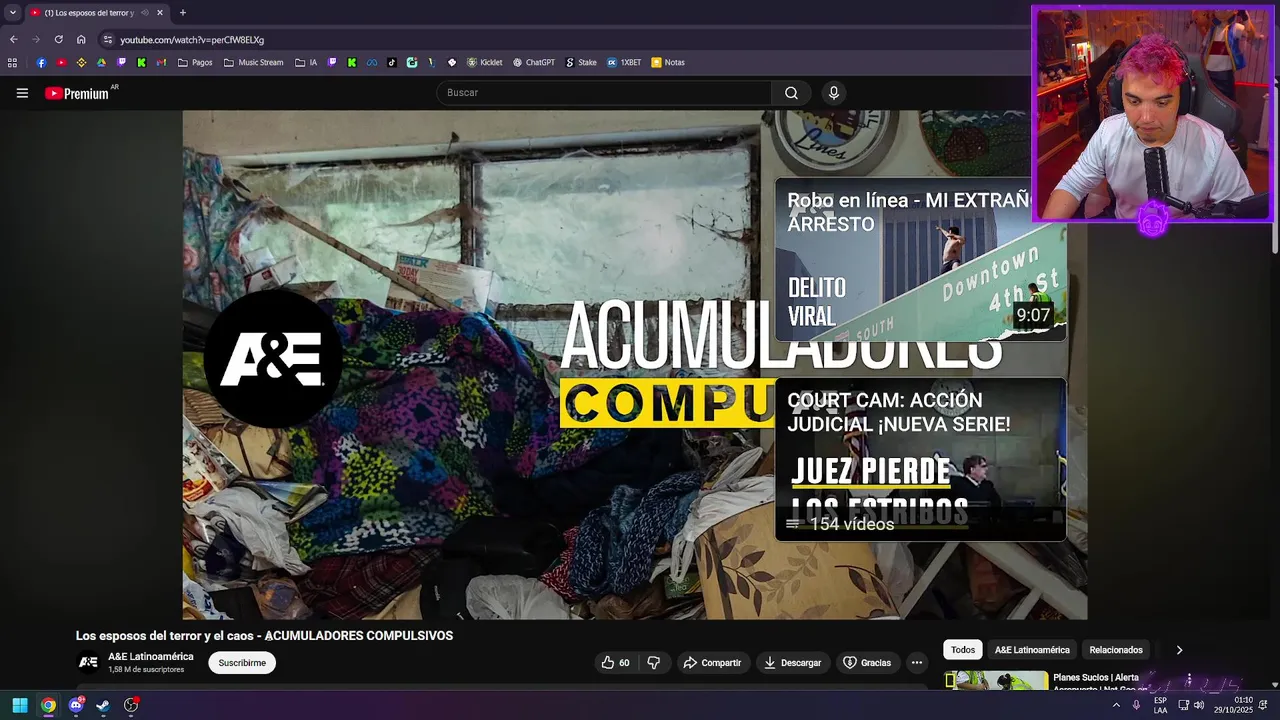Like the video with thumbs up
1280x720 pixels.
tap(615, 662)
